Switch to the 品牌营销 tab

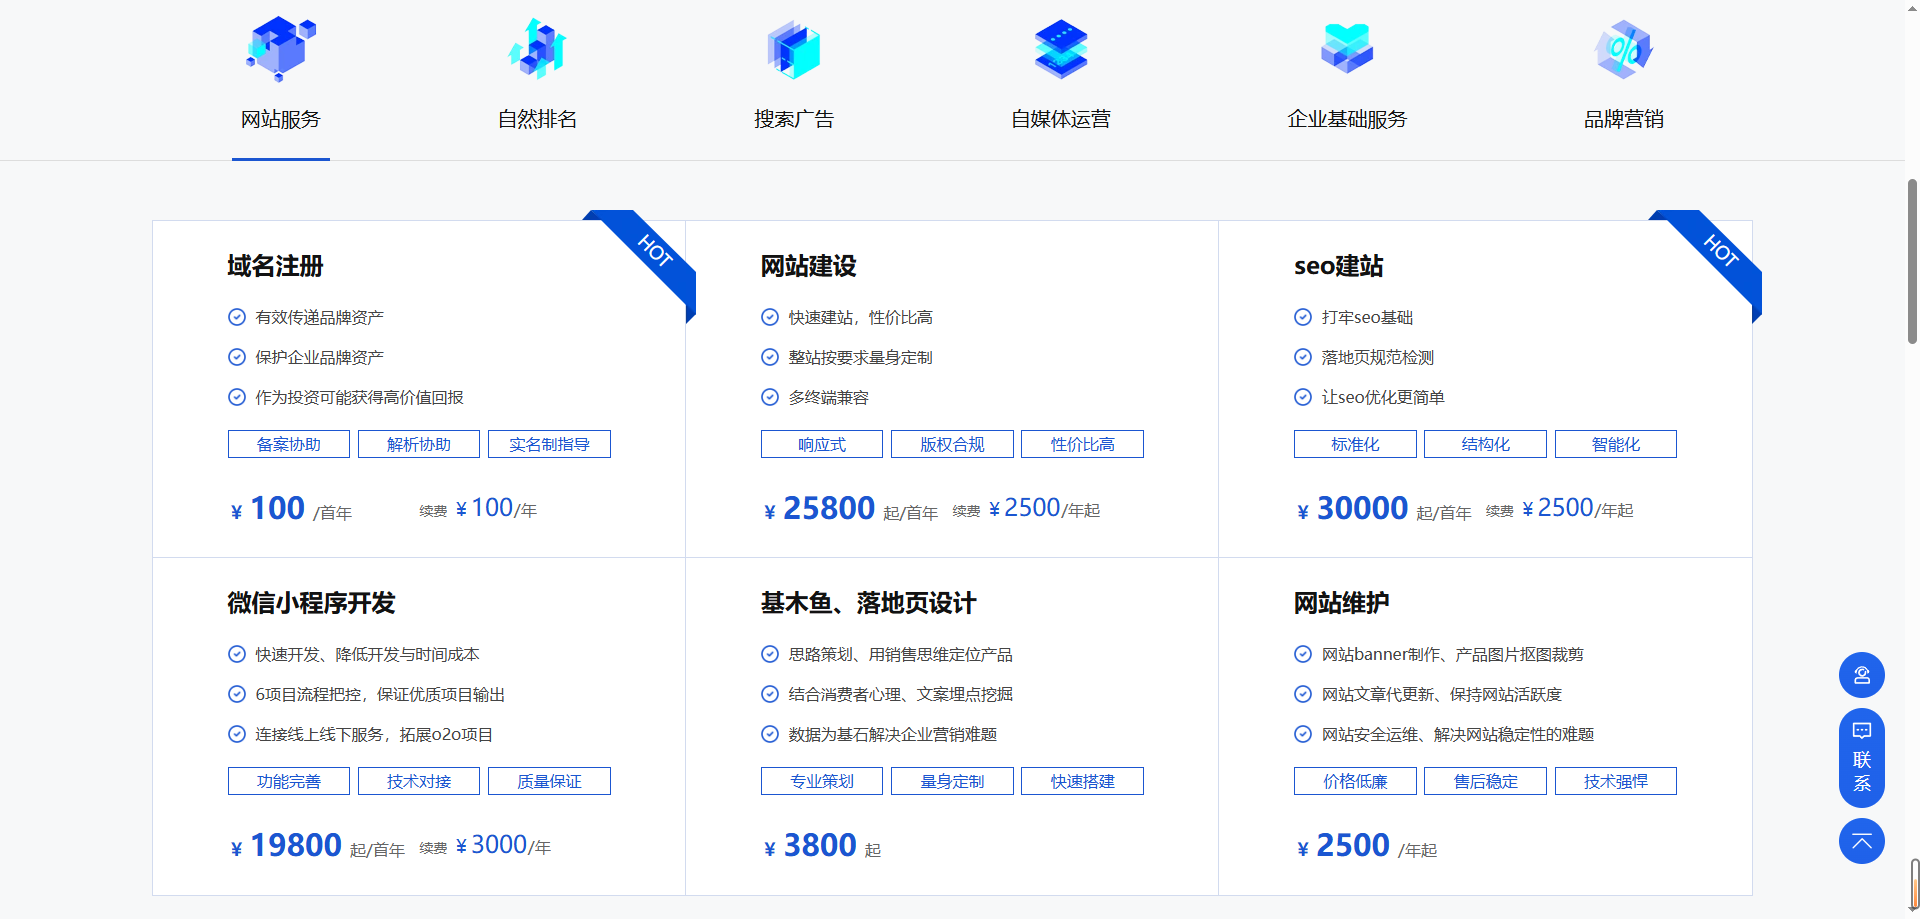(x=1624, y=119)
